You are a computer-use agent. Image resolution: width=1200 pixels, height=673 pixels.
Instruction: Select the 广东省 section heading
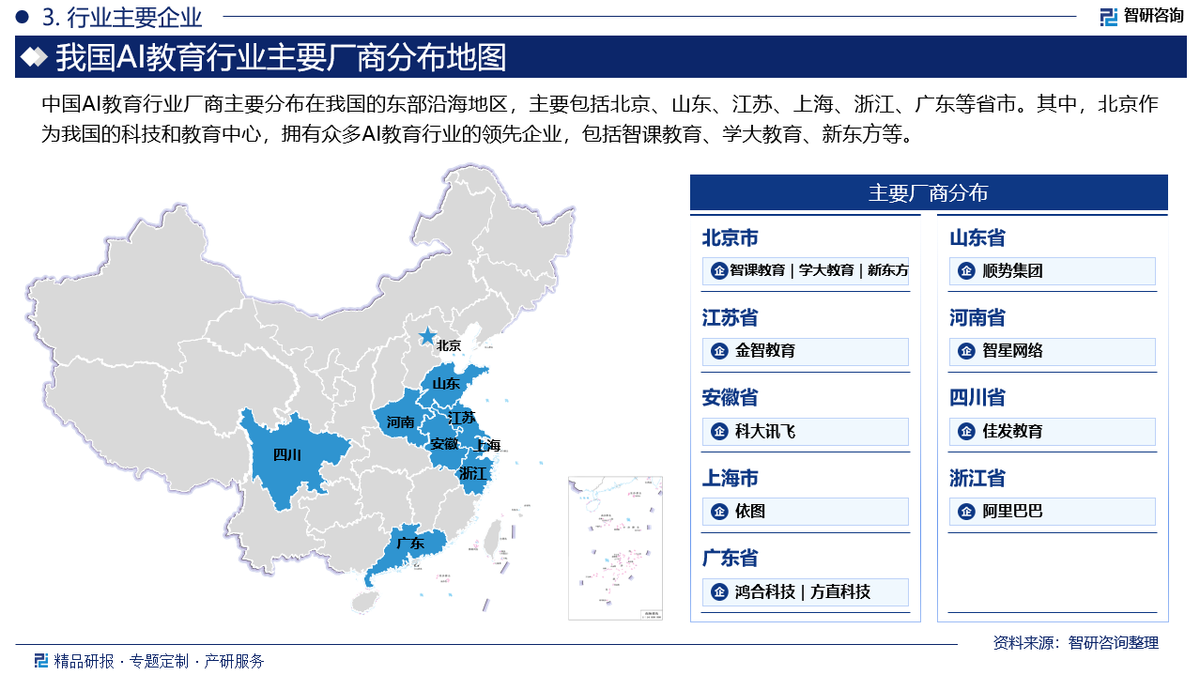[x=730, y=558]
